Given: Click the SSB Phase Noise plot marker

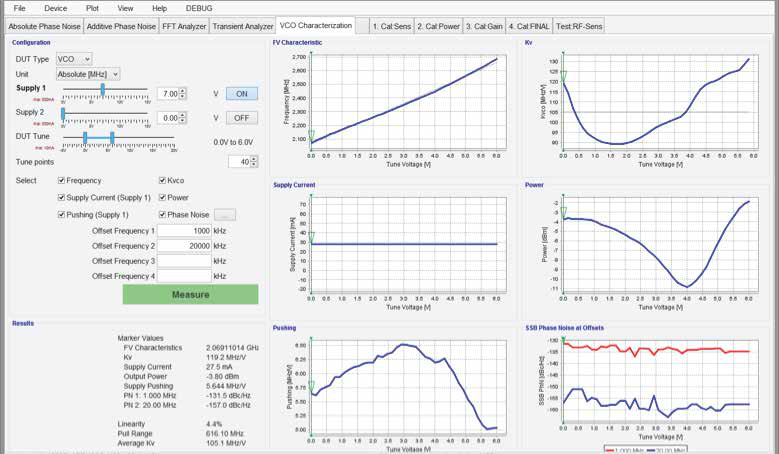Looking at the screenshot, I should 563,339.
